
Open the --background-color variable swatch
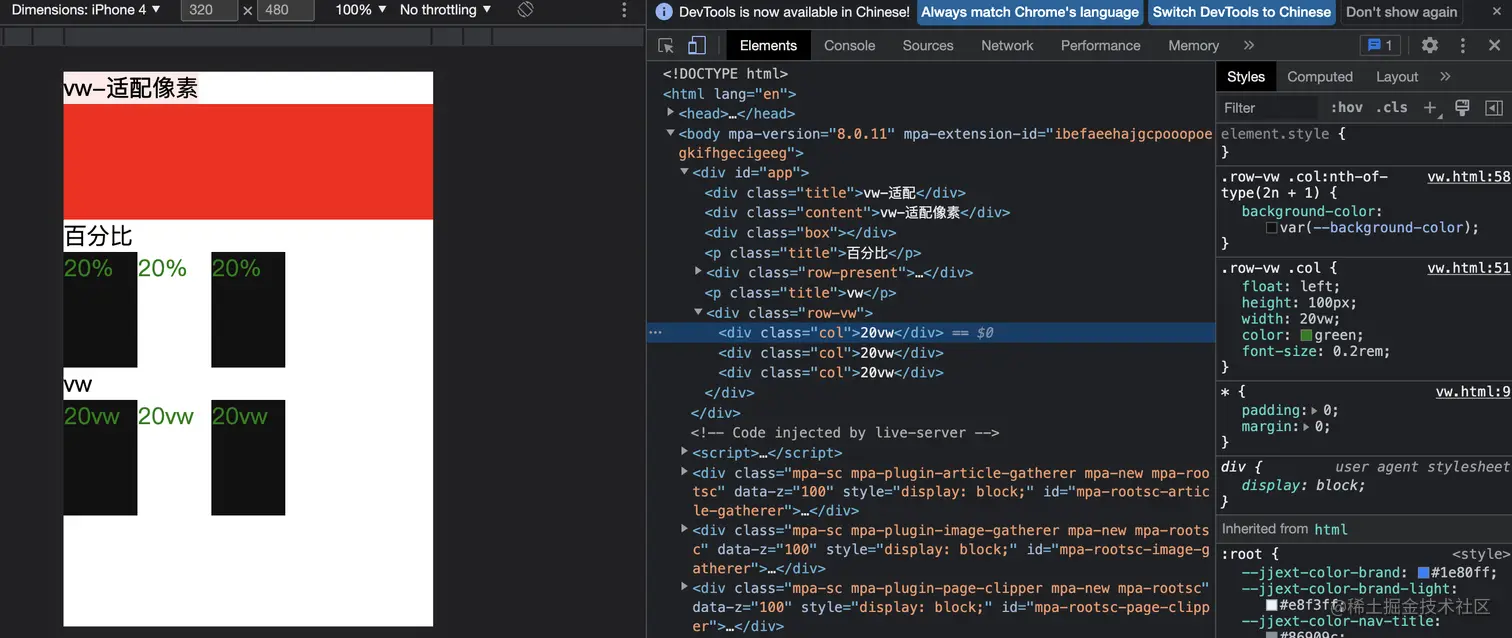(1272, 228)
